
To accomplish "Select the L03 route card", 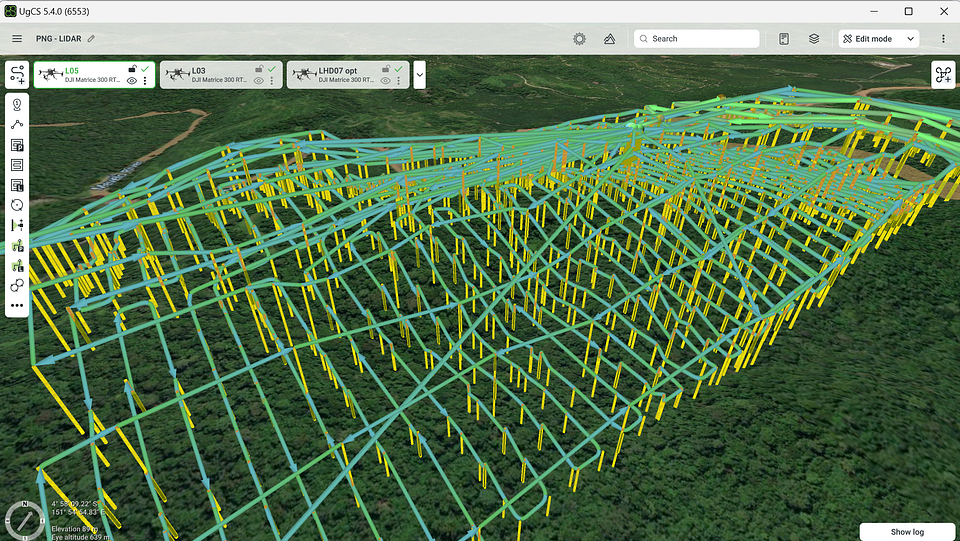I will click(210, 75).
